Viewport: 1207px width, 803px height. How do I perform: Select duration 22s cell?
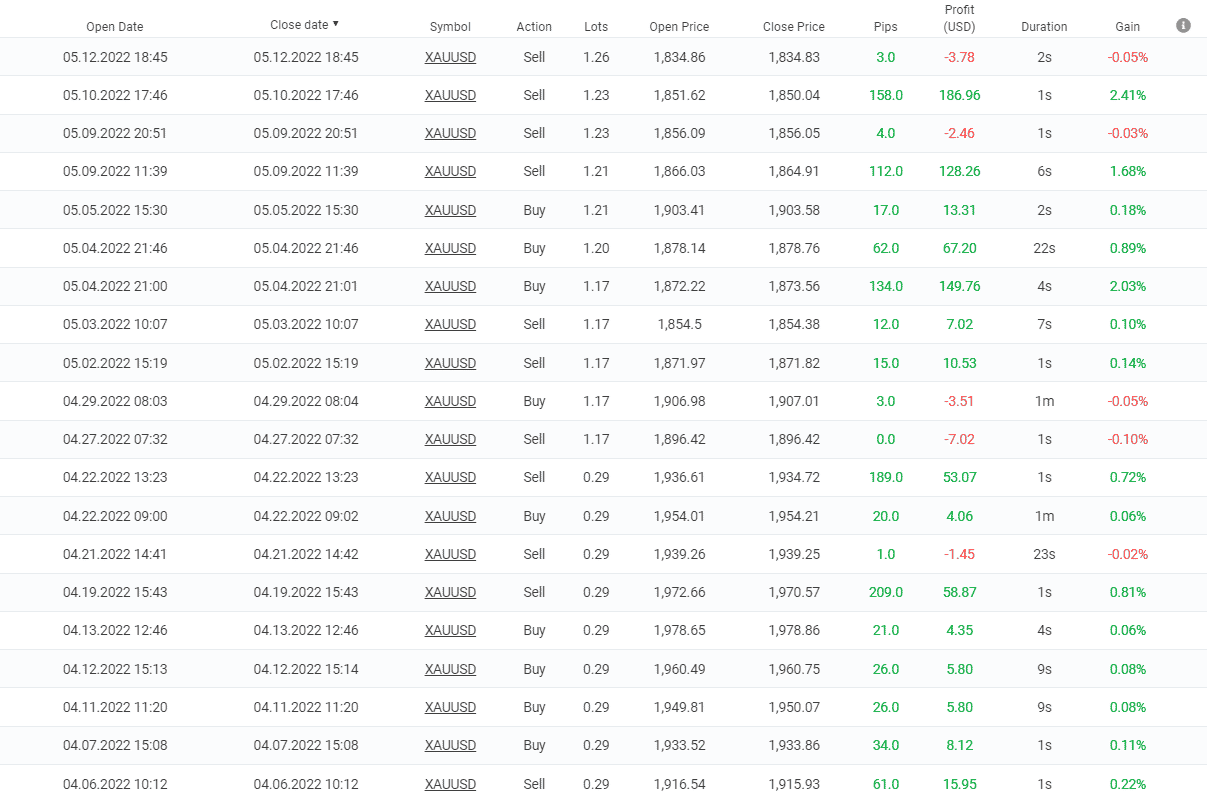tap(1044, 248)
